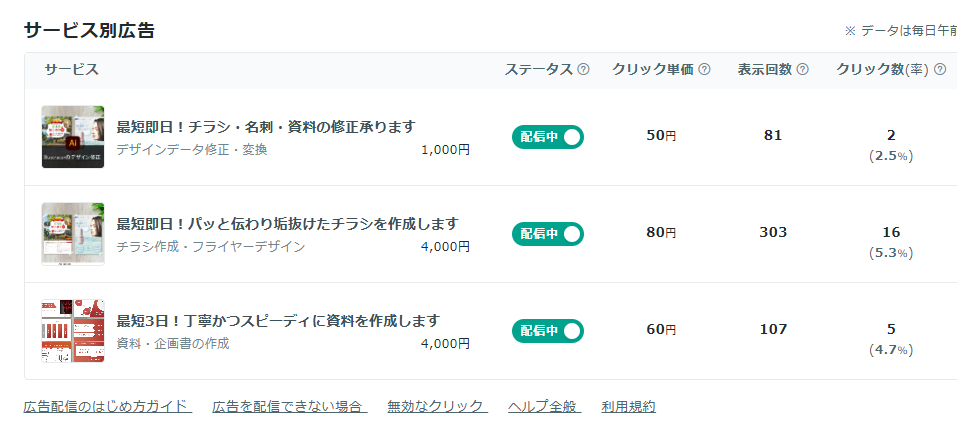Toggle 配信中 switch for 資料を作成します service

click(x=548, y=331)
